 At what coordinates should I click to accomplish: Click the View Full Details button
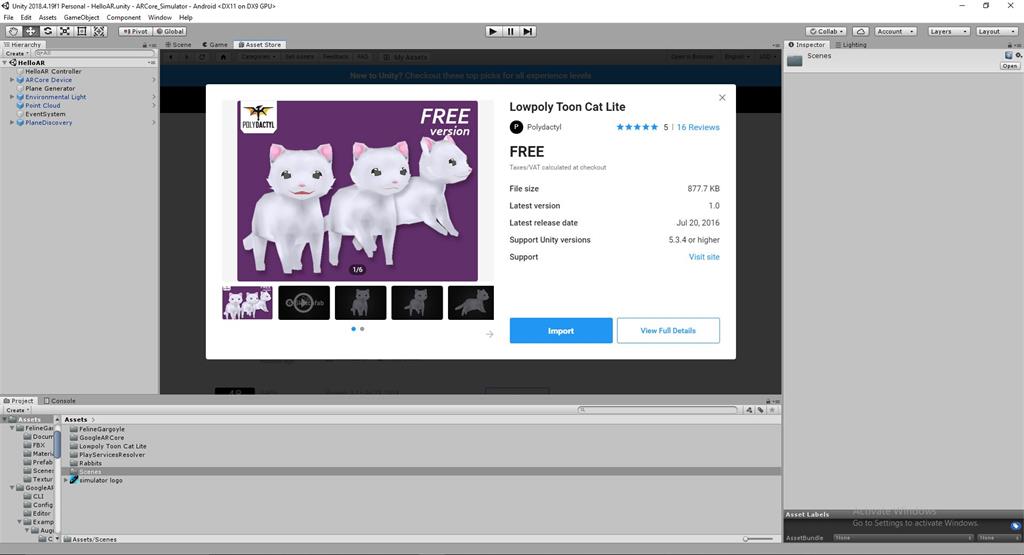pyautogui.click(x=668, y=330)
